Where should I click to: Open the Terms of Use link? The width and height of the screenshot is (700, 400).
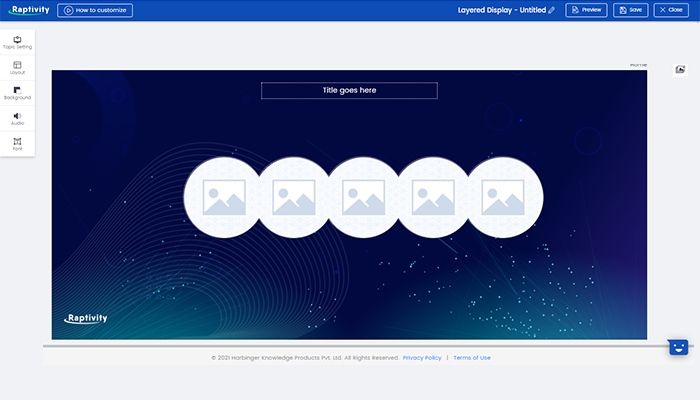coord(472,358)
